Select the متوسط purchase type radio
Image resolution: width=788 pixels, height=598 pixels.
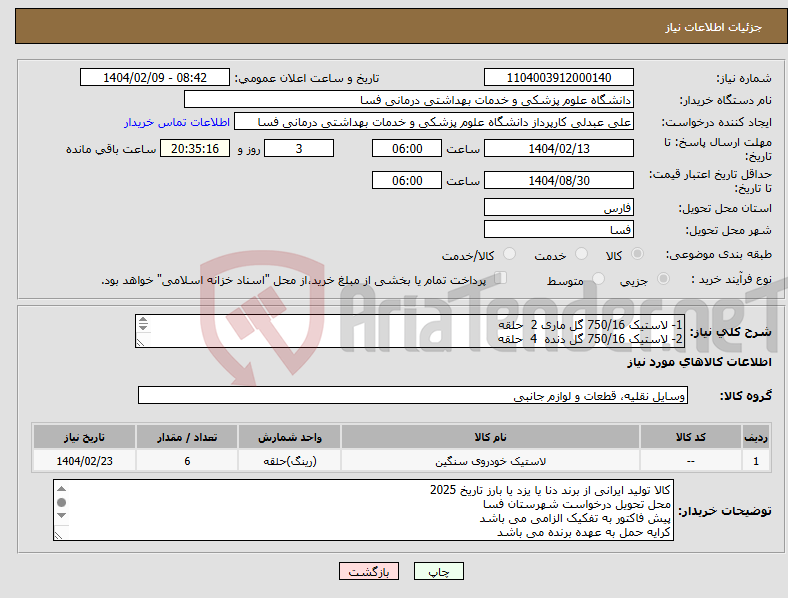coord(599,278)
